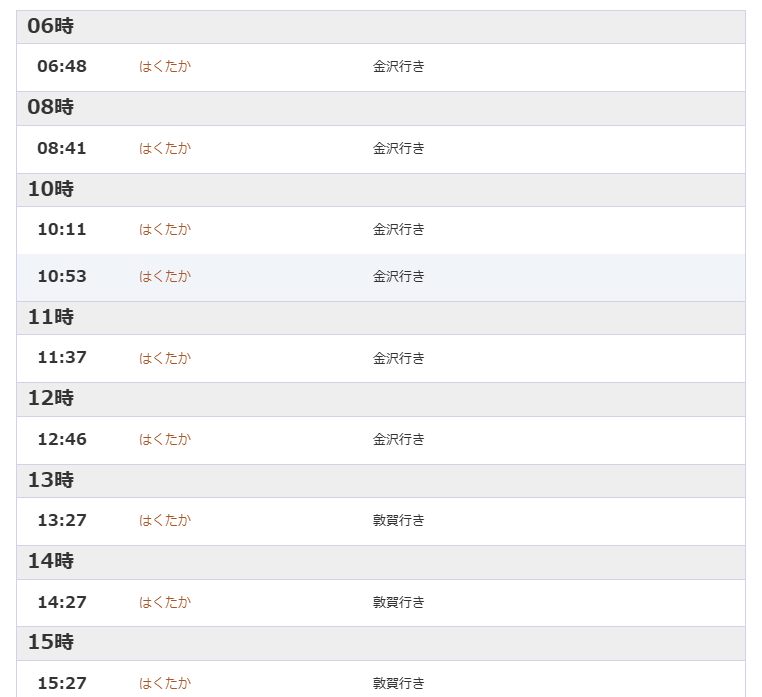Select the はくたか link for the 14:27 departure
This screenshot has height=697, width=762.
pyautogui.click(x=164, y=603)
